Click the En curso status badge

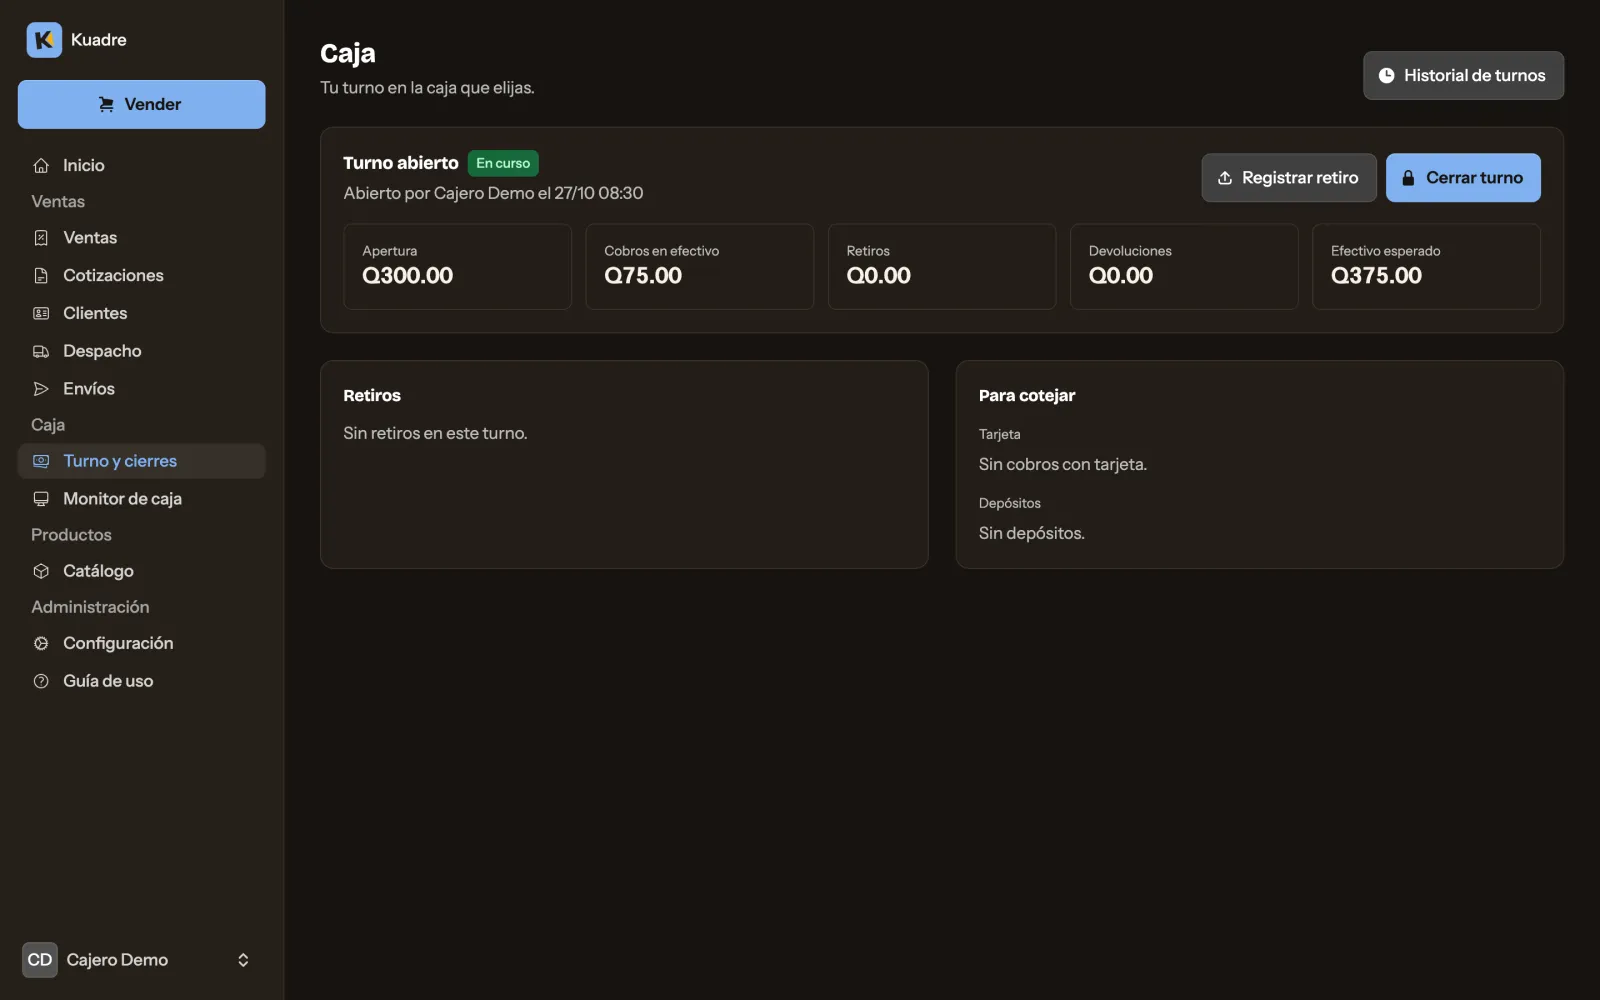click(x=503, y=163)
